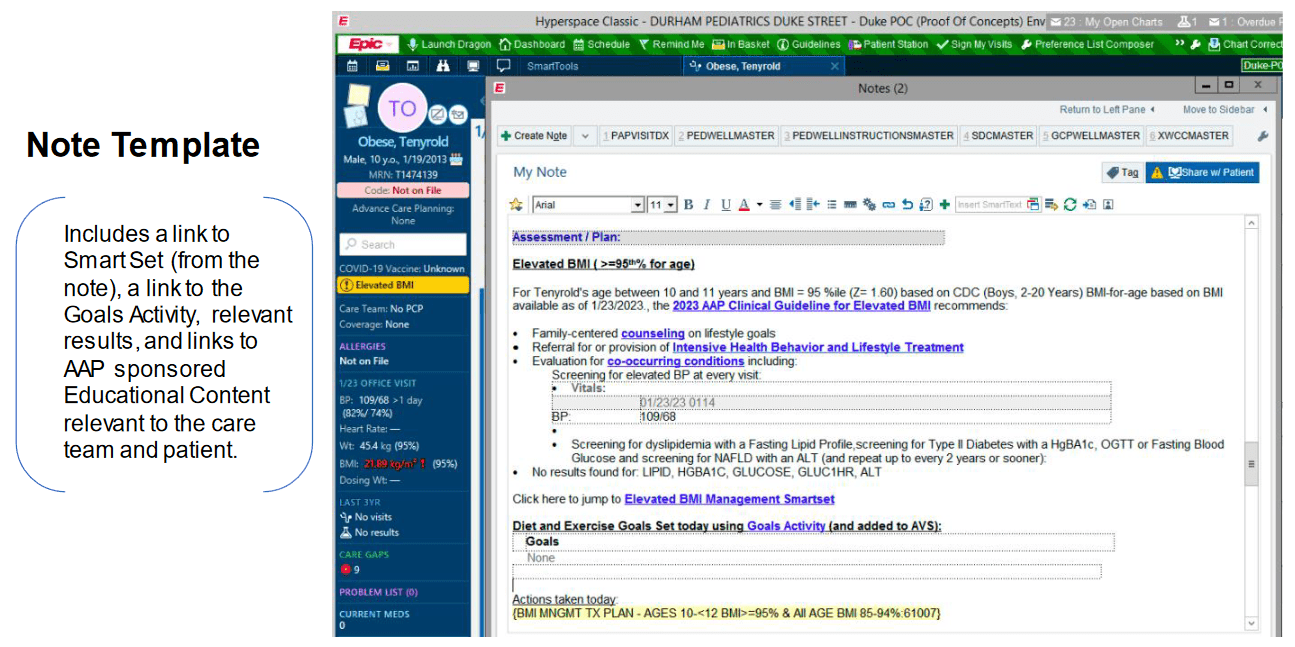Click the wrench icon in the green toolbar
1295x647 pixels.
1195,44
